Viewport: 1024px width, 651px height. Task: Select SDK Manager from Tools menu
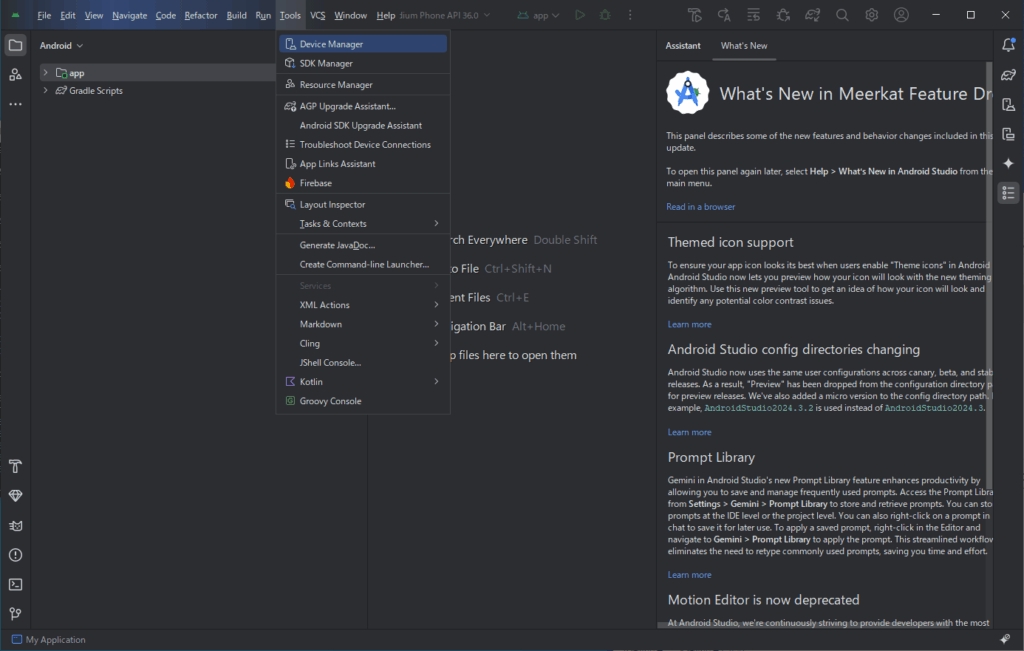(363, 63)
